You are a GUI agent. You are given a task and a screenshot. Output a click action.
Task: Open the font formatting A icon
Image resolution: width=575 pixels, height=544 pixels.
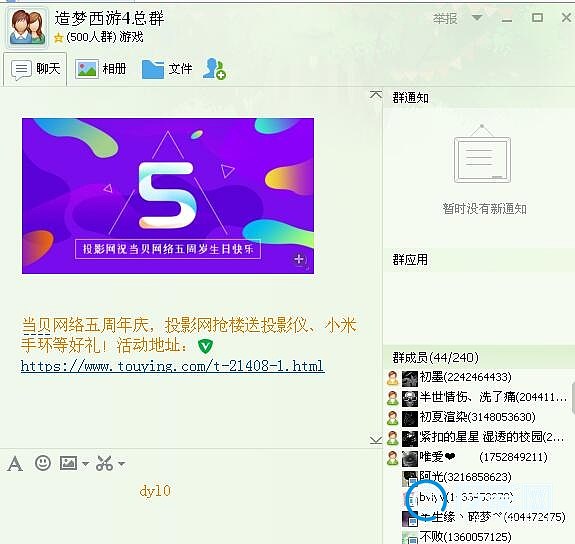click(x=15, y=464)
